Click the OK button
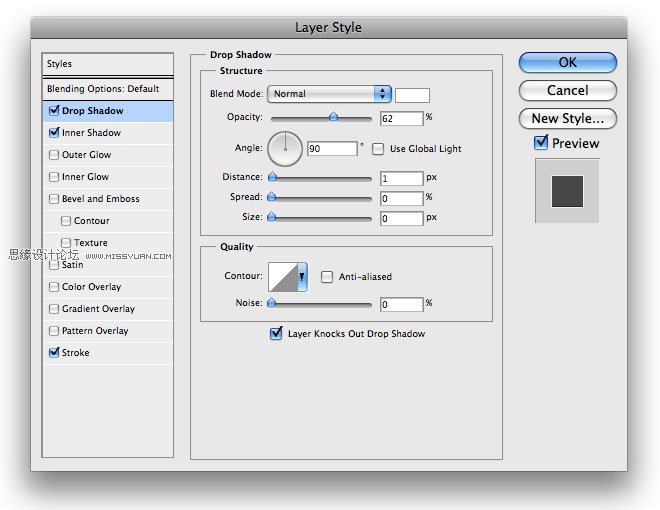This screenshot has width=660, height=510. pos(567,62)
